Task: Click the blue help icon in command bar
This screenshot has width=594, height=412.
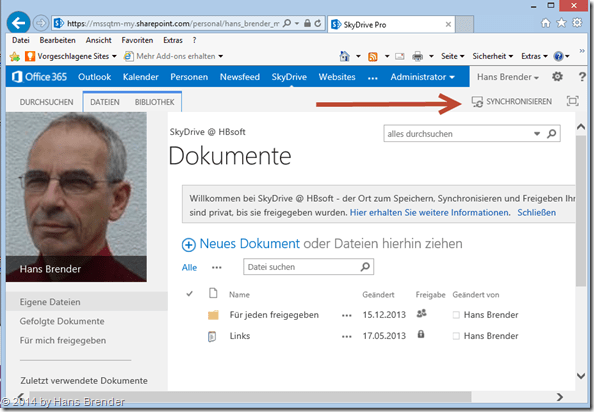Action: 558,56
